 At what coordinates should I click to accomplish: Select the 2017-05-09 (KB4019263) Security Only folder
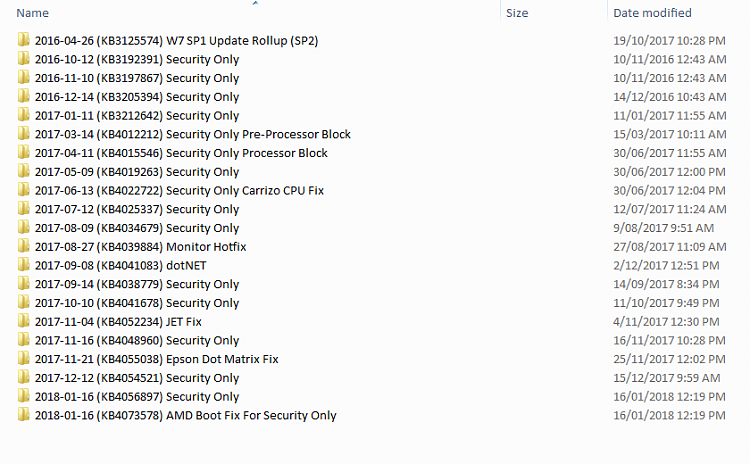pos(136,172)
